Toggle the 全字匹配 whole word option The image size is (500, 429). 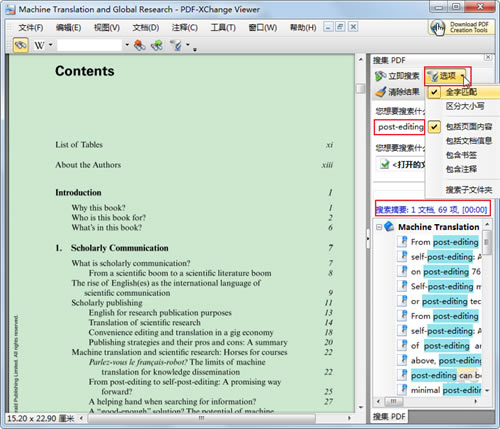pos(464,92)
